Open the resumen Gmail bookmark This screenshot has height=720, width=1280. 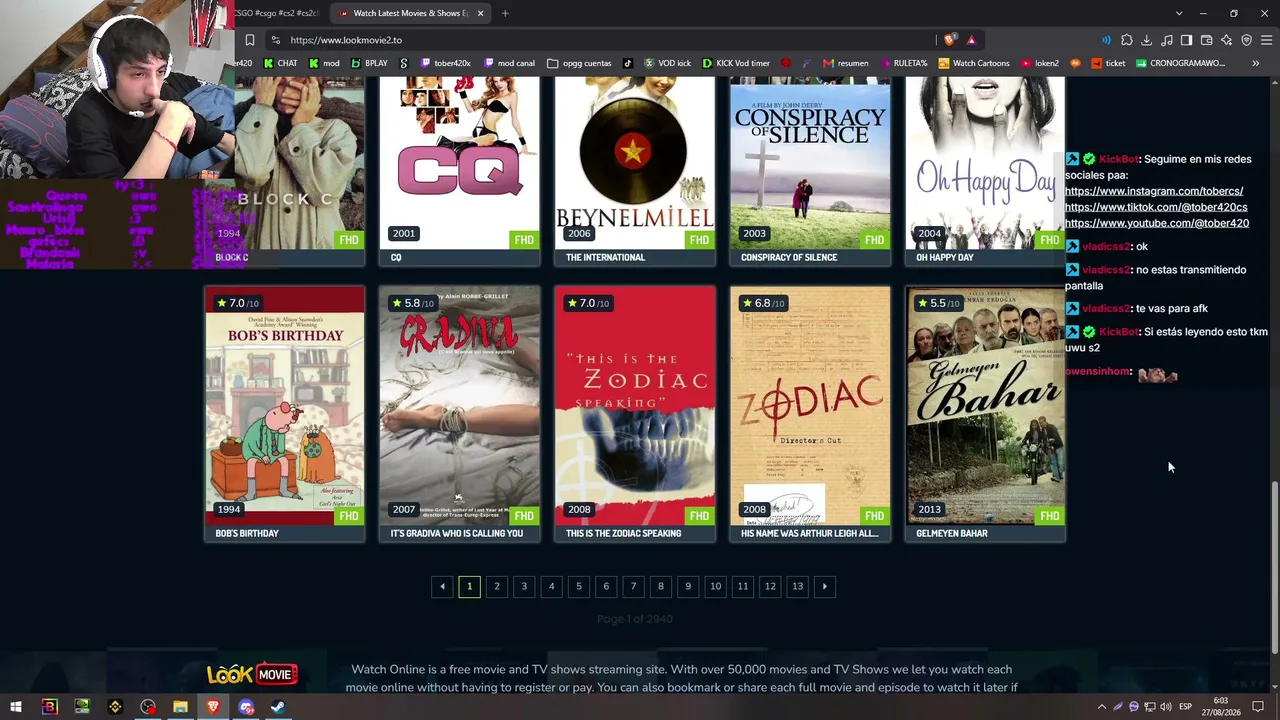tap(845, 63)
